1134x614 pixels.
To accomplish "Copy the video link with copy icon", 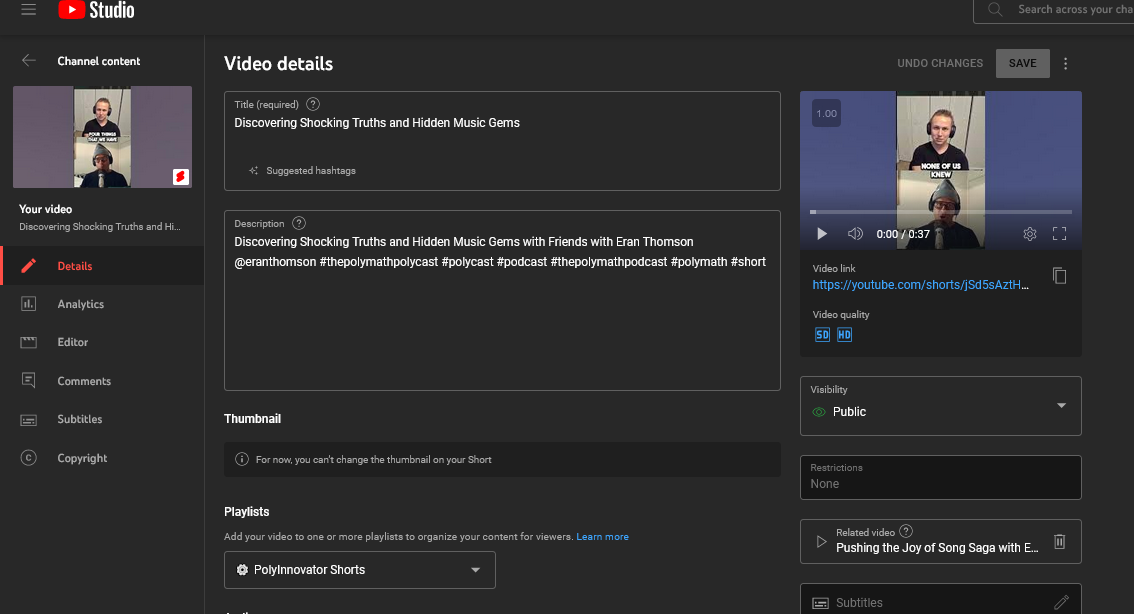I will point(1060,276).
